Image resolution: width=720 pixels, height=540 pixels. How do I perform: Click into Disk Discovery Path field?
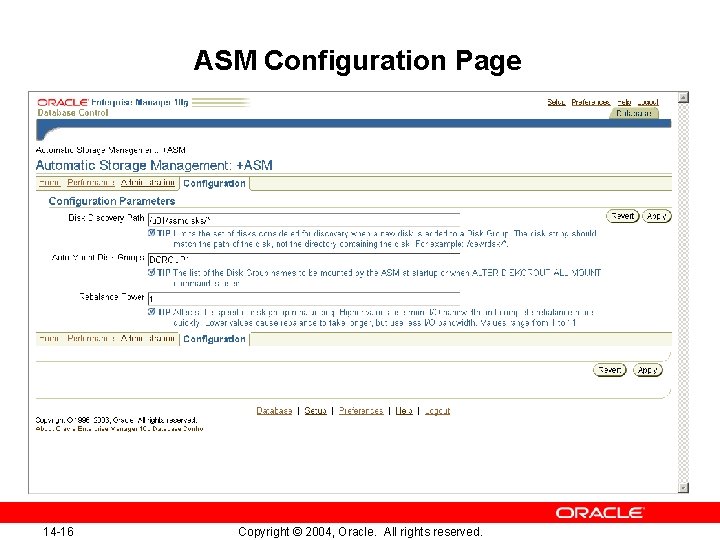pos(304,220)
